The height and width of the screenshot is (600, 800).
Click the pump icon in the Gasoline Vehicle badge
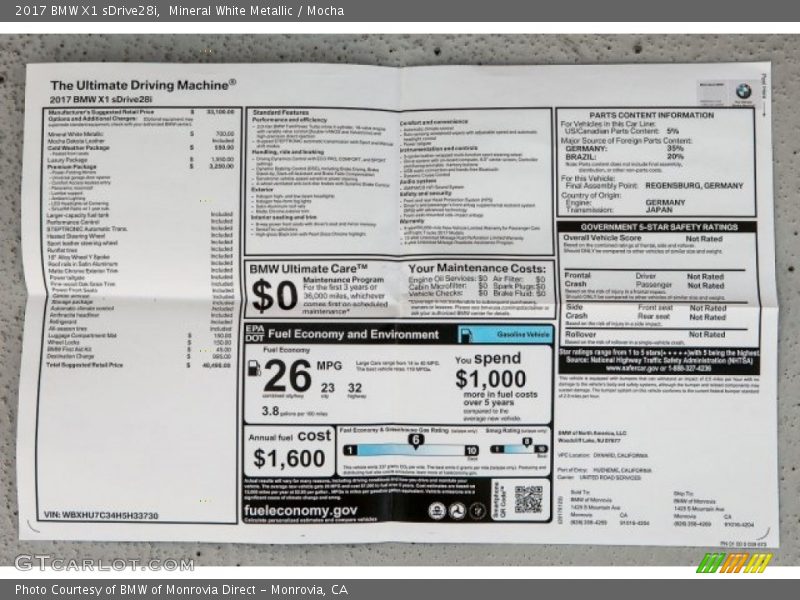(465, 335)
